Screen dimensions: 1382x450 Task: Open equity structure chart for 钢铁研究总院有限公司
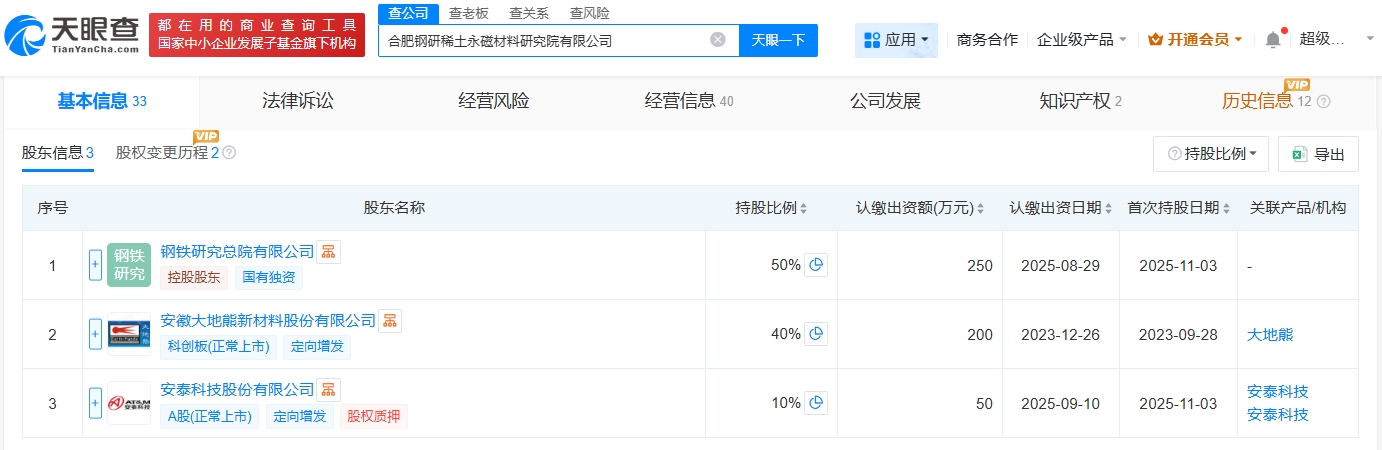[329, 252]
